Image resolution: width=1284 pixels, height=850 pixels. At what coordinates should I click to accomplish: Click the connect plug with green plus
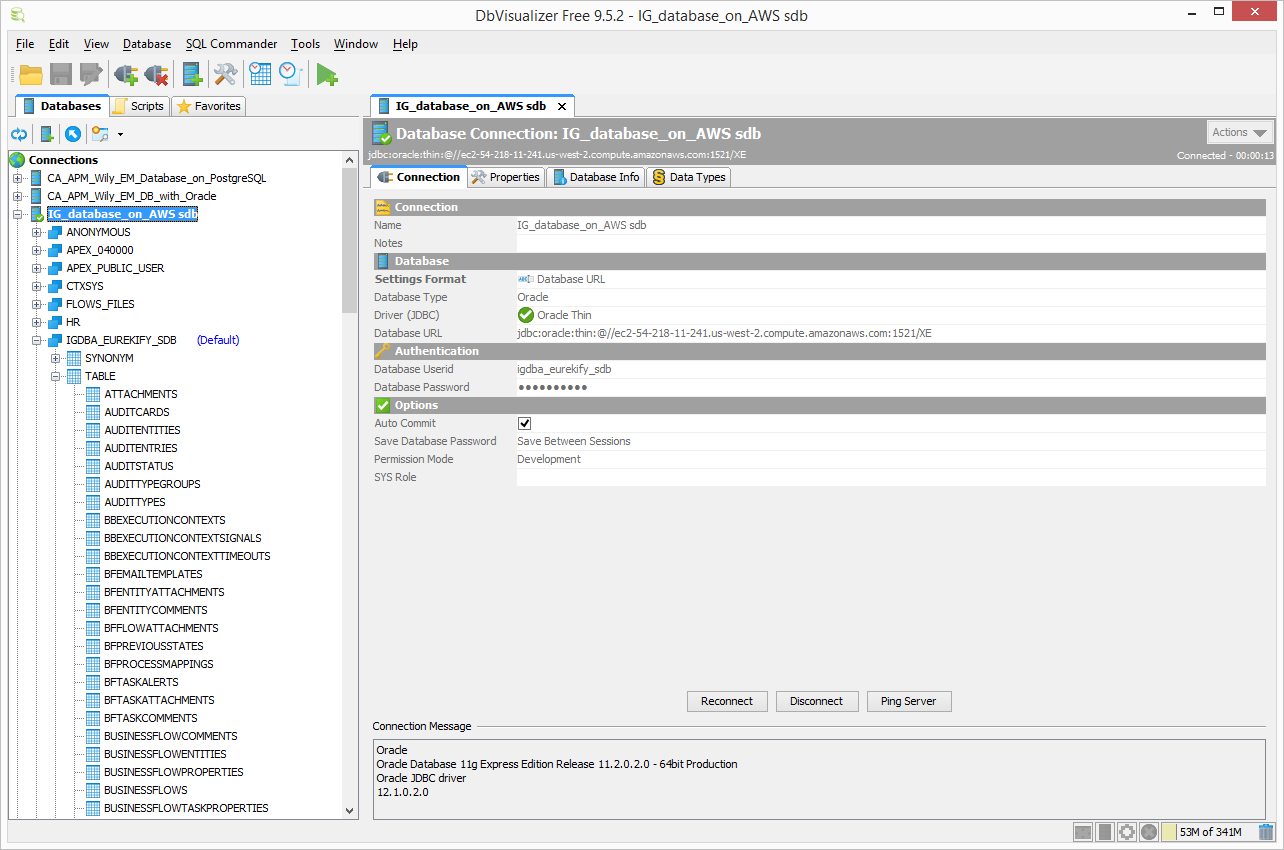(x=126, y=74)
